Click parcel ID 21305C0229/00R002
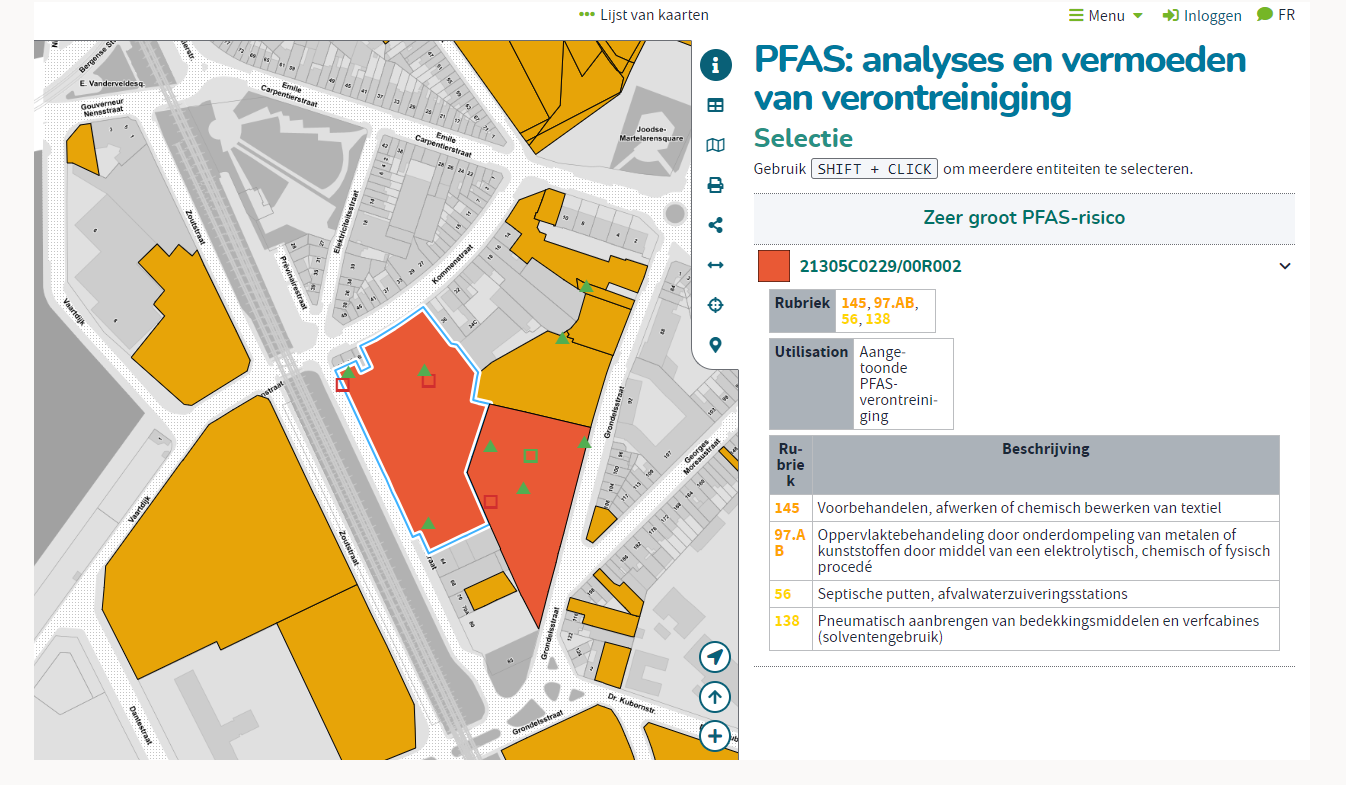1346x785 pixels. pos(880,266)
